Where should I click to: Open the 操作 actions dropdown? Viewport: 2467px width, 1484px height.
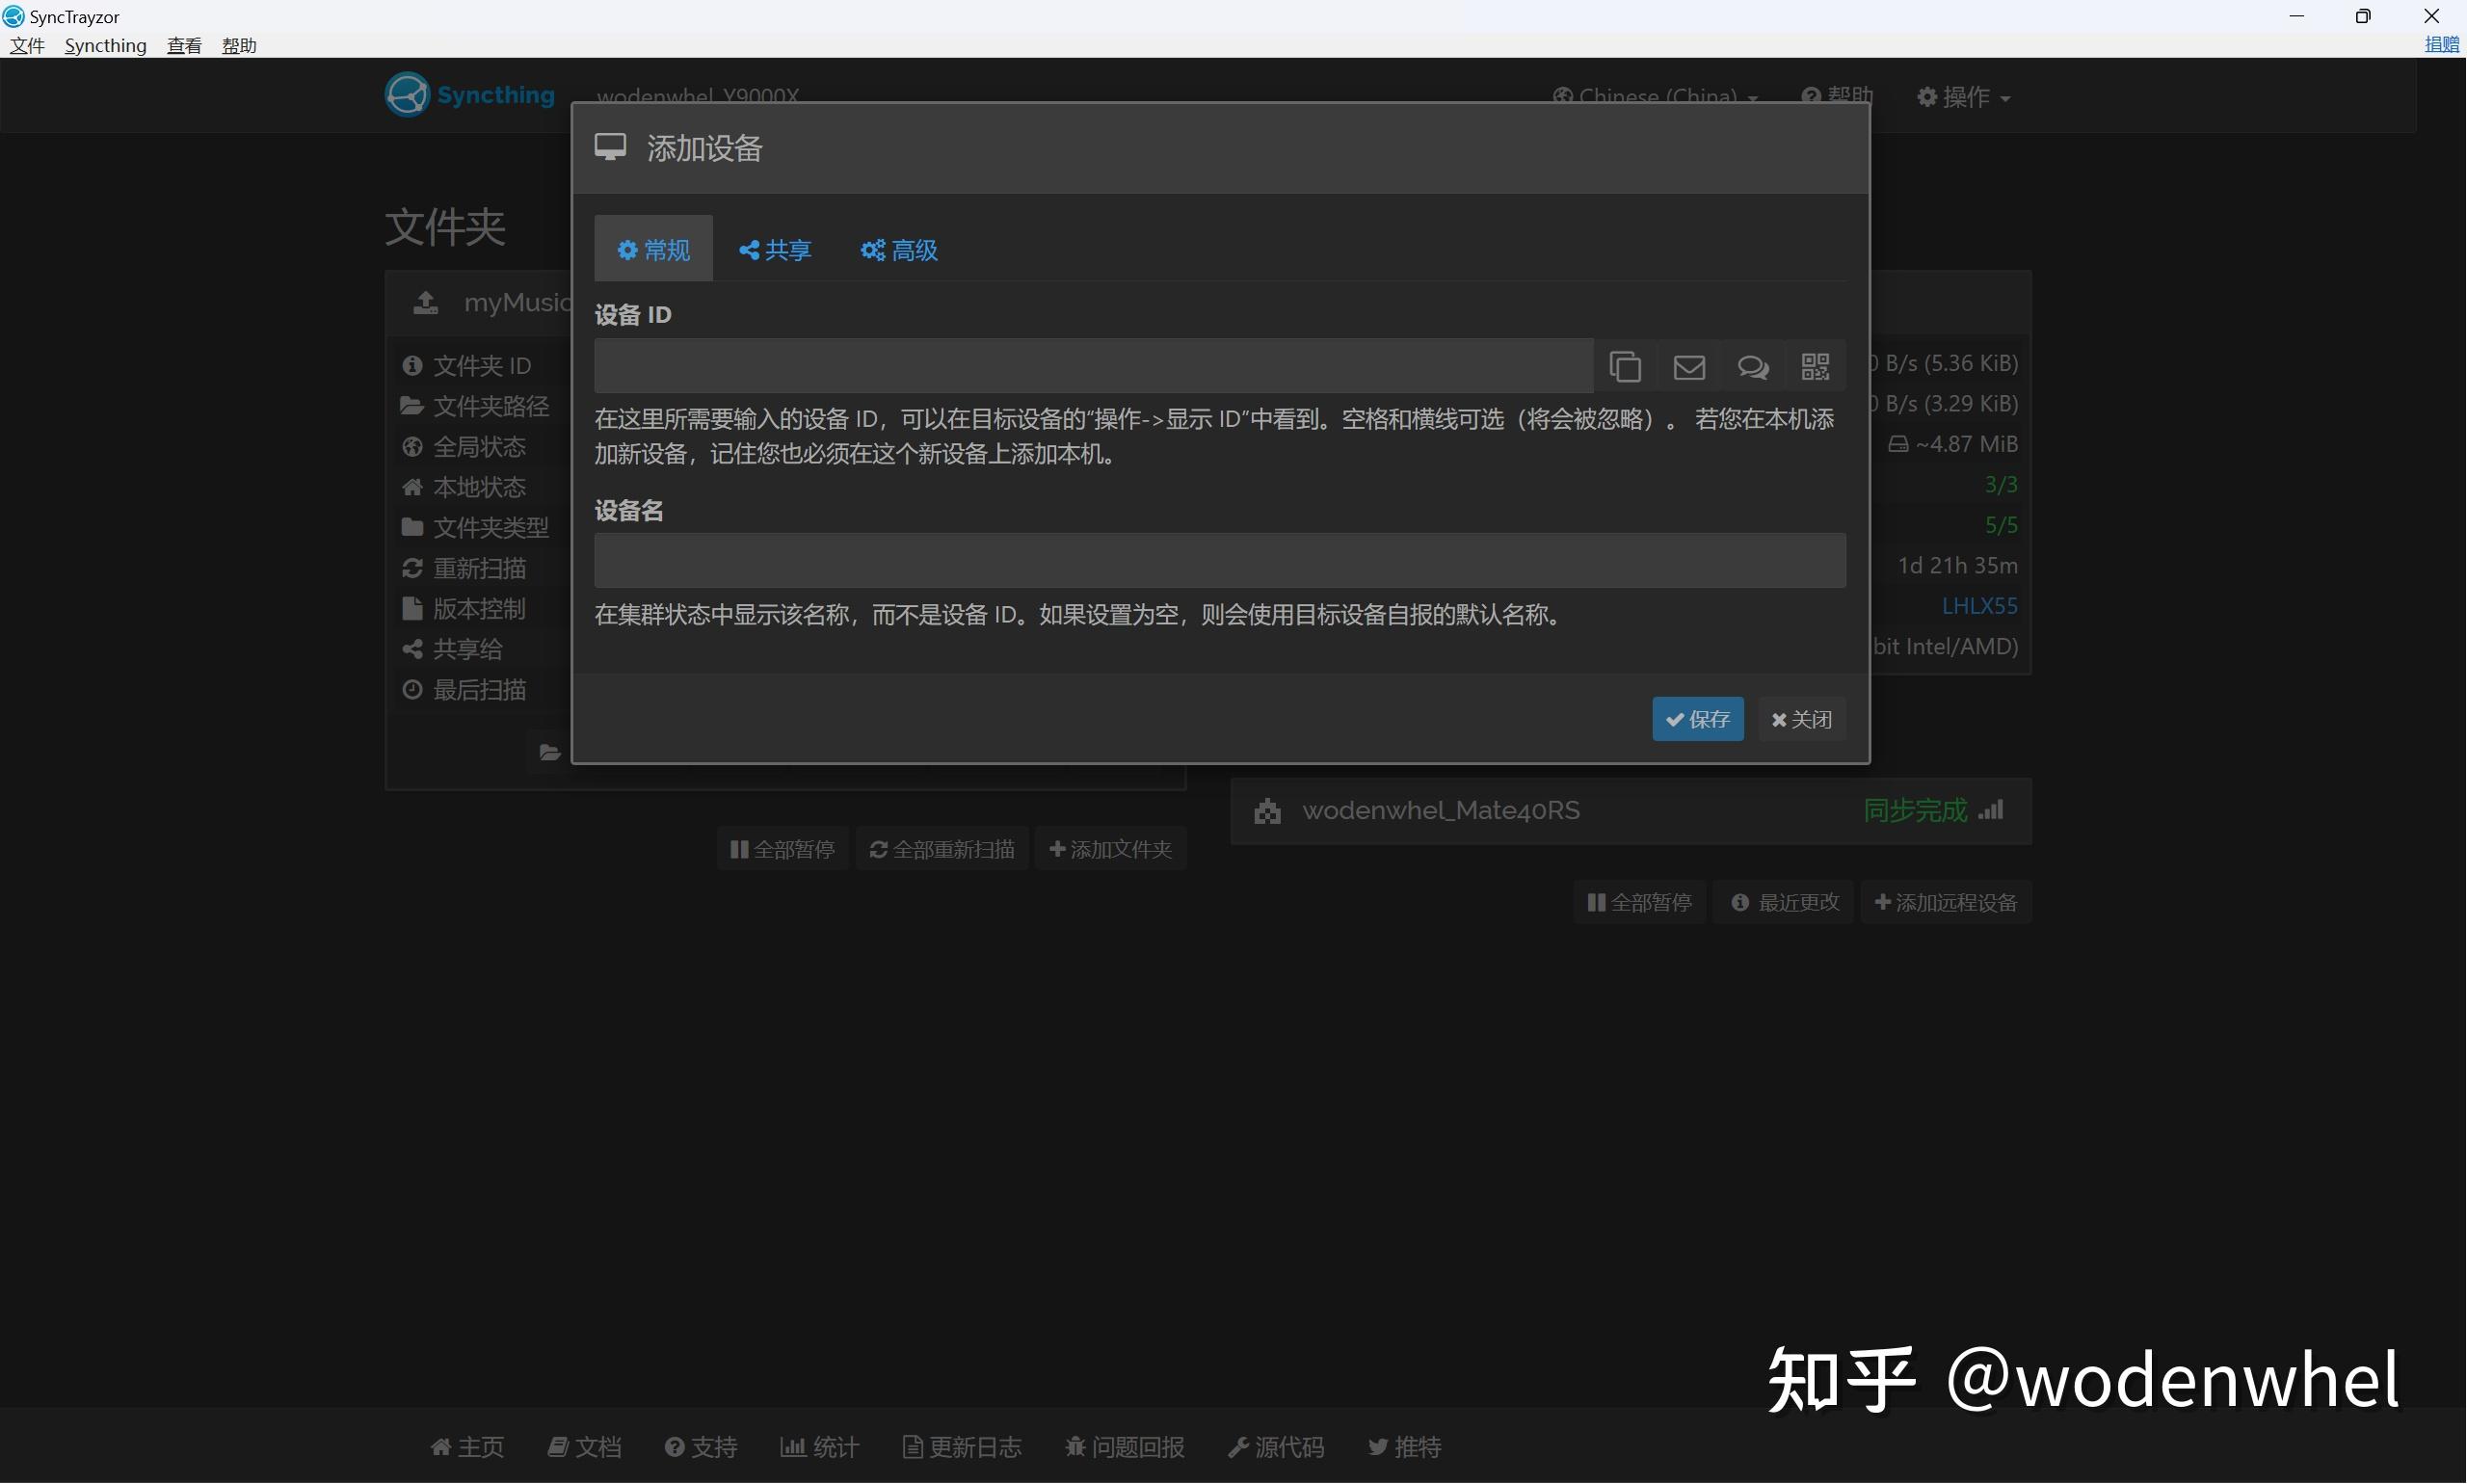click(1962, 96)
